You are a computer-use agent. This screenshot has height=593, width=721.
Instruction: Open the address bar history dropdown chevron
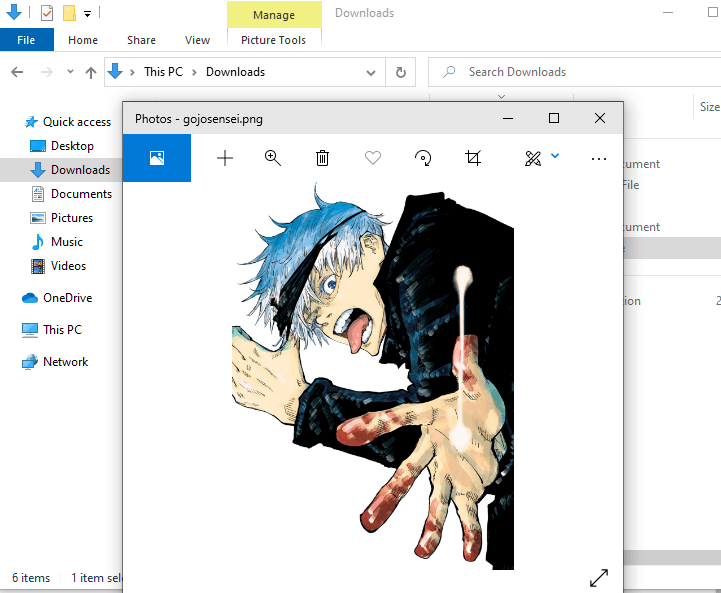[371, 72]
